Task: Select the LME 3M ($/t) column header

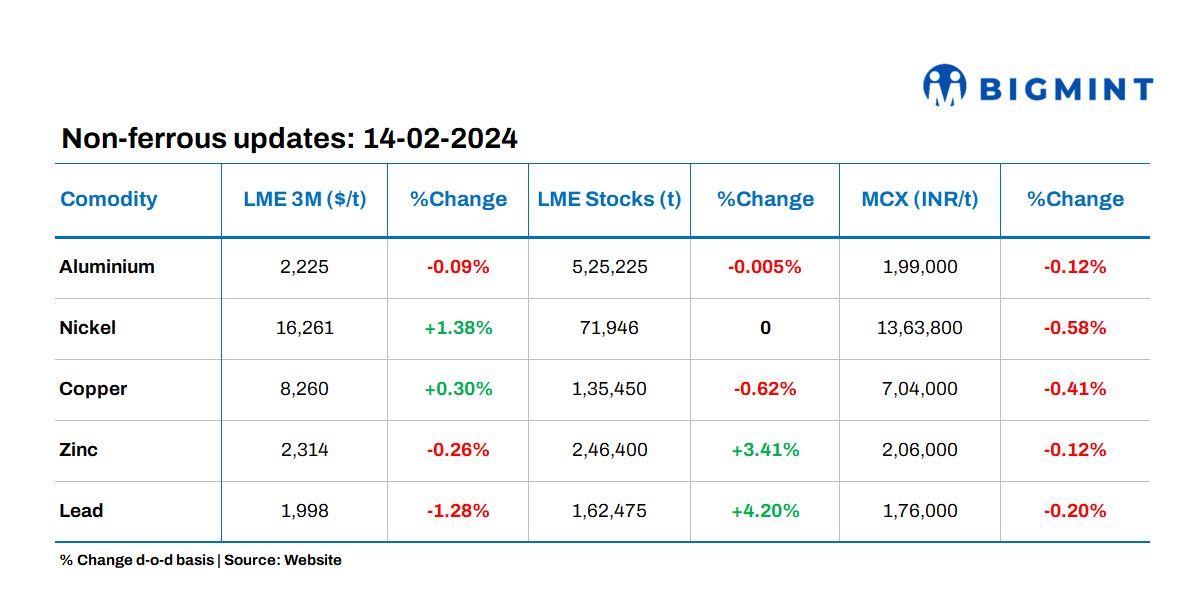Action: tap(305, 199)
